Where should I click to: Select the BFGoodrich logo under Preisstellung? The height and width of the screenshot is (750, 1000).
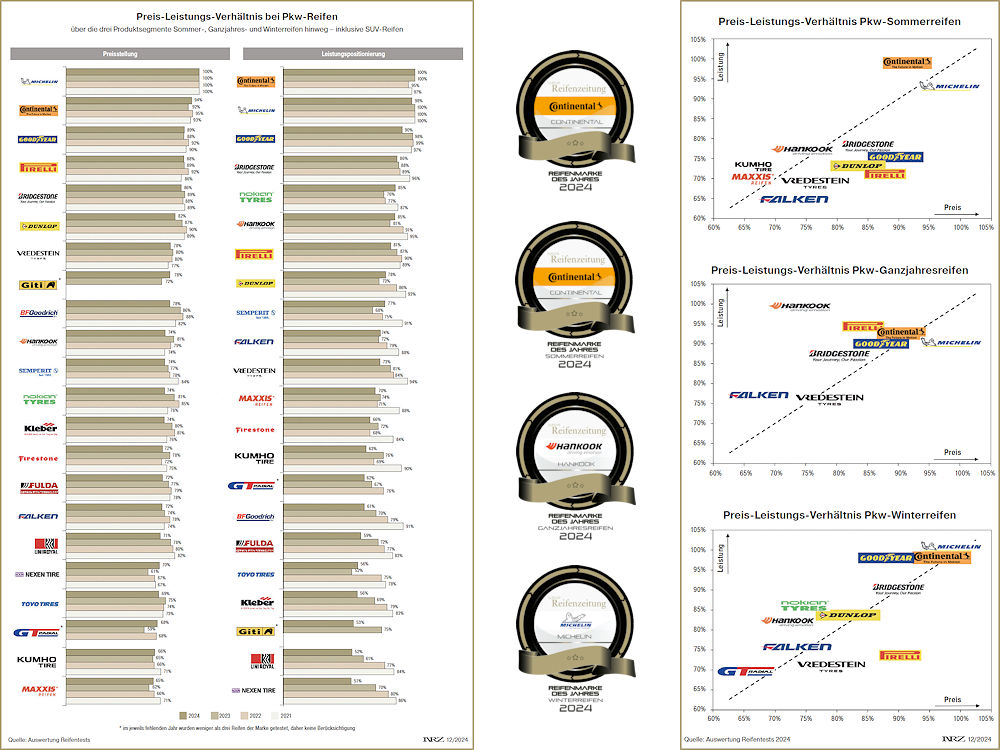tap(39, 313)
